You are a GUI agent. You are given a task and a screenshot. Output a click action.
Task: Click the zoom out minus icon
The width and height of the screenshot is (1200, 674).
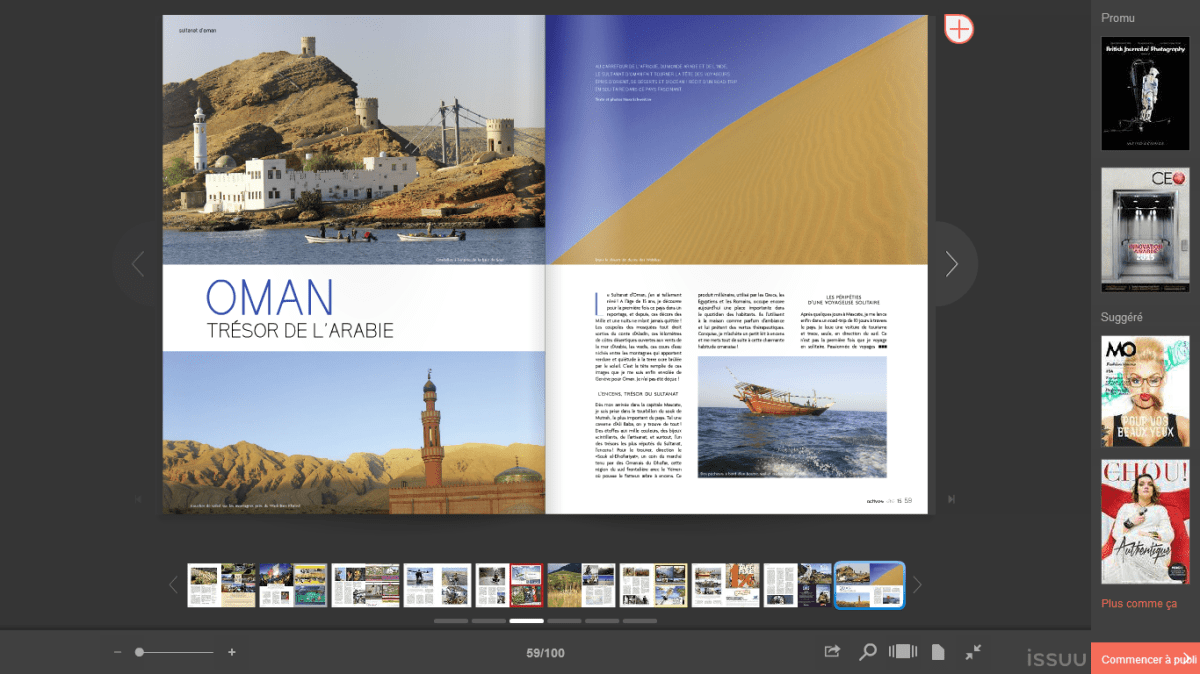click(117, 652)
